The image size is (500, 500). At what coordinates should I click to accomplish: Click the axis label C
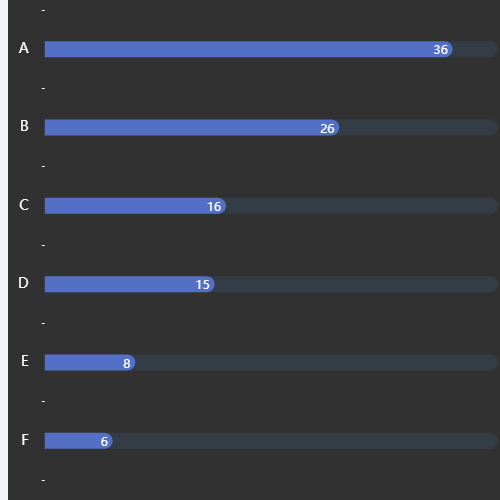point(24,205)
